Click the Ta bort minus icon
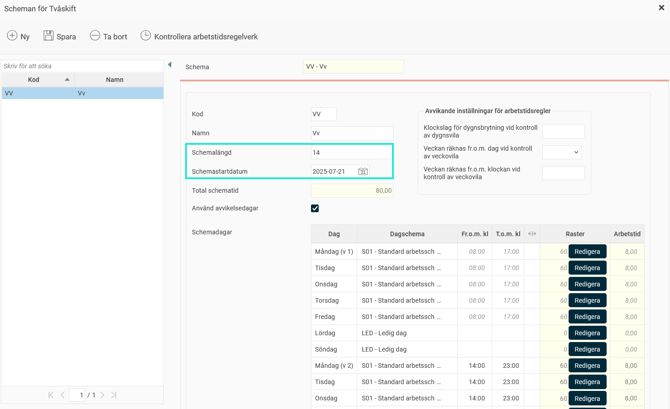 [x=95, y=36]
